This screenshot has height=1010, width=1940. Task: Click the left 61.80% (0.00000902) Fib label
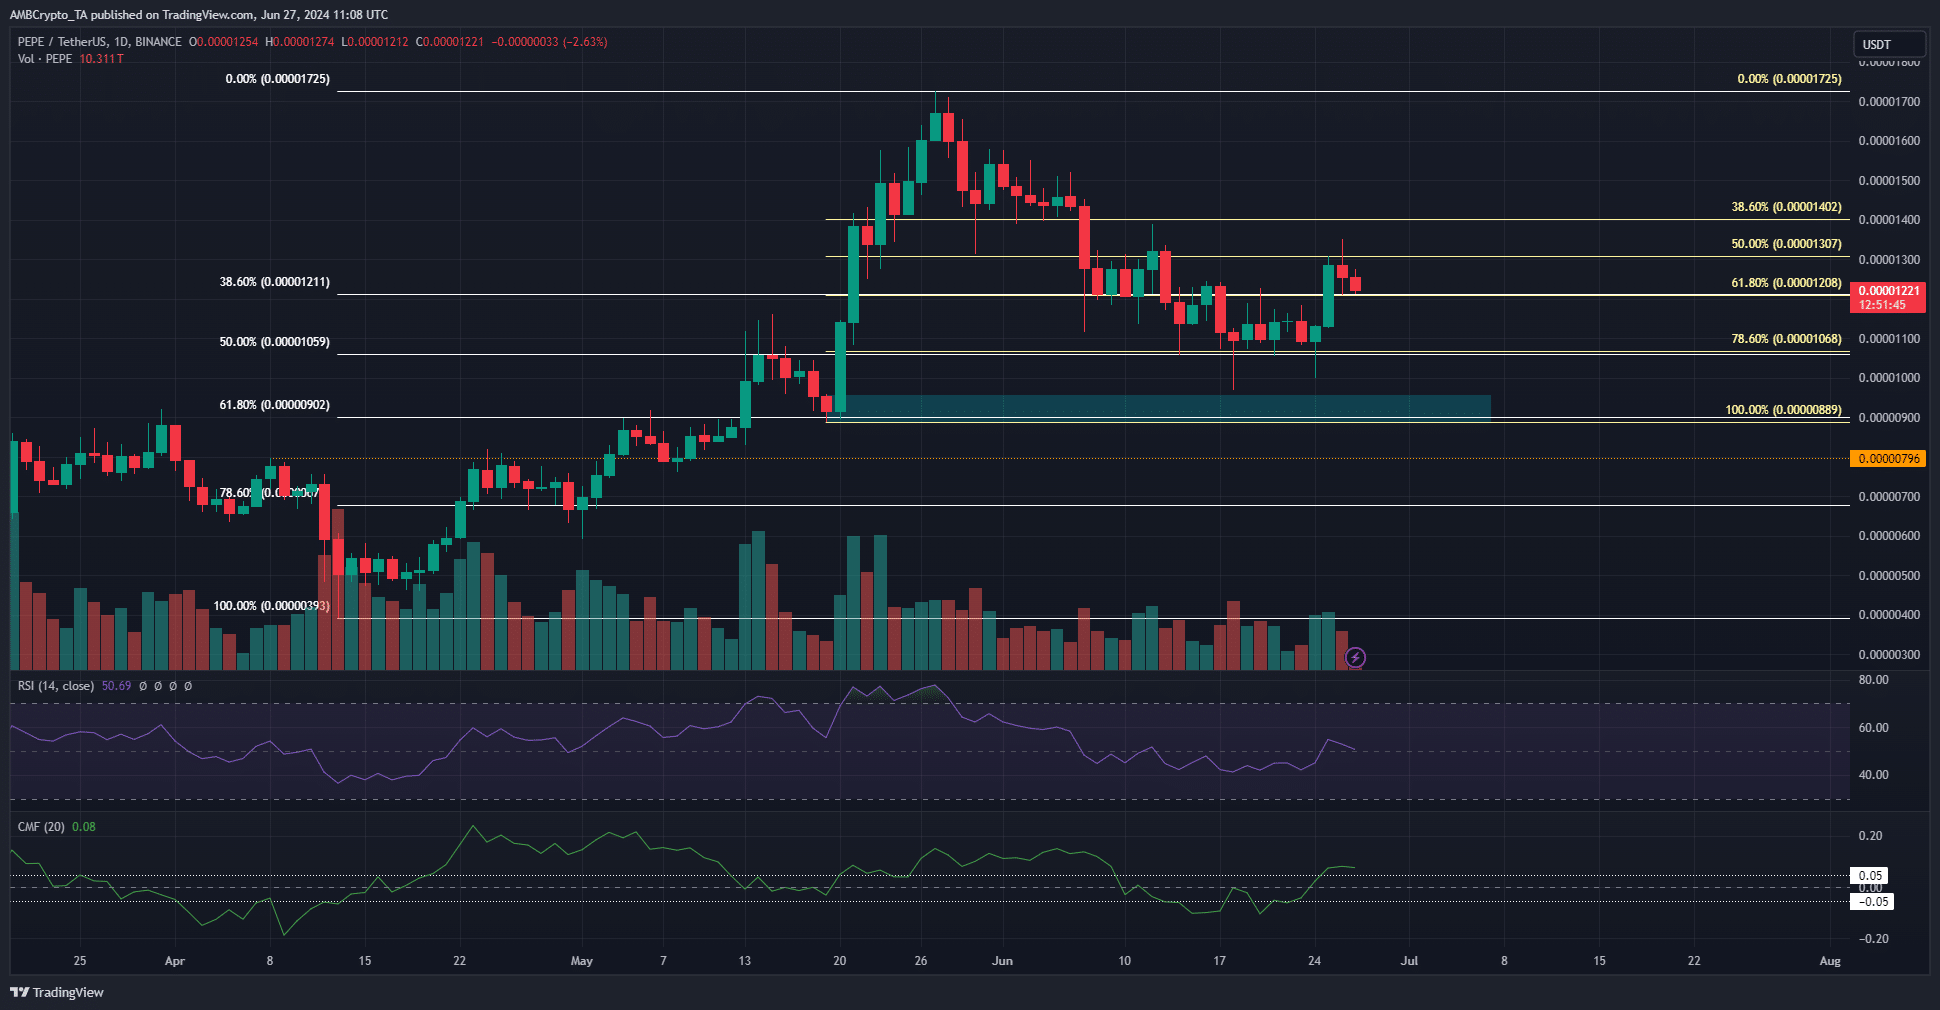(x=274, y=405)
